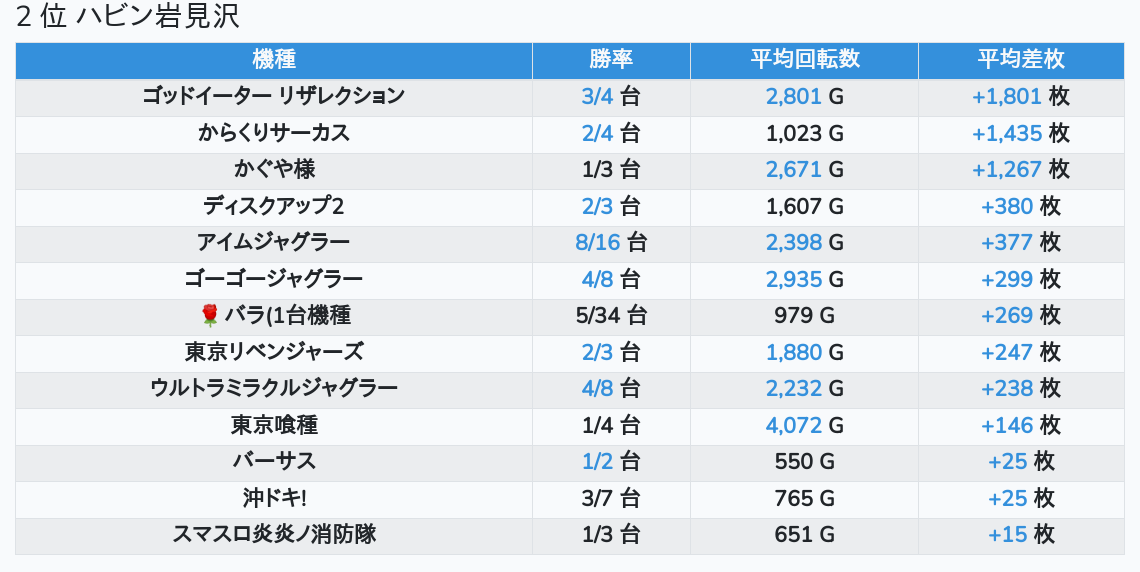Click the かぐや様 machine entry

pyautogui.click(x=274, y=170)
